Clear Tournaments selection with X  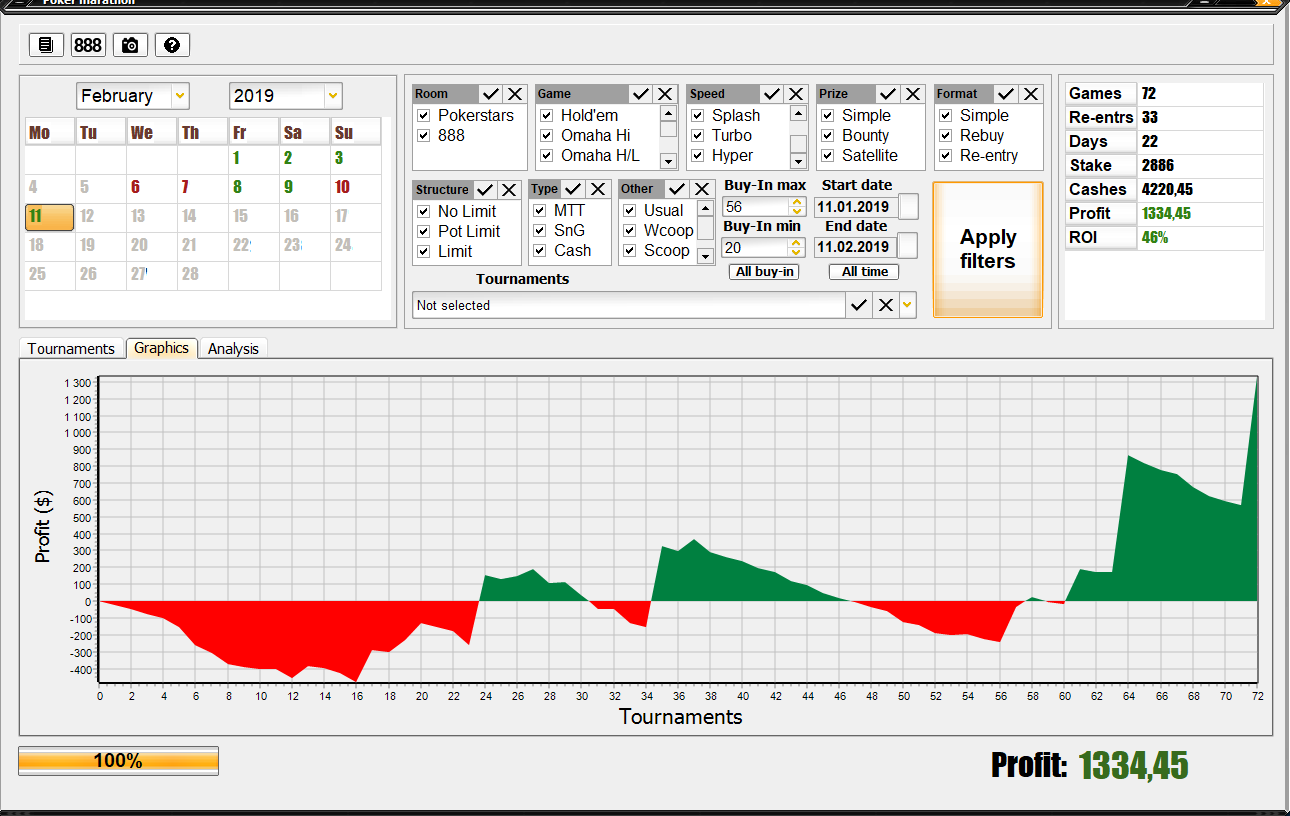coord(885,305)
